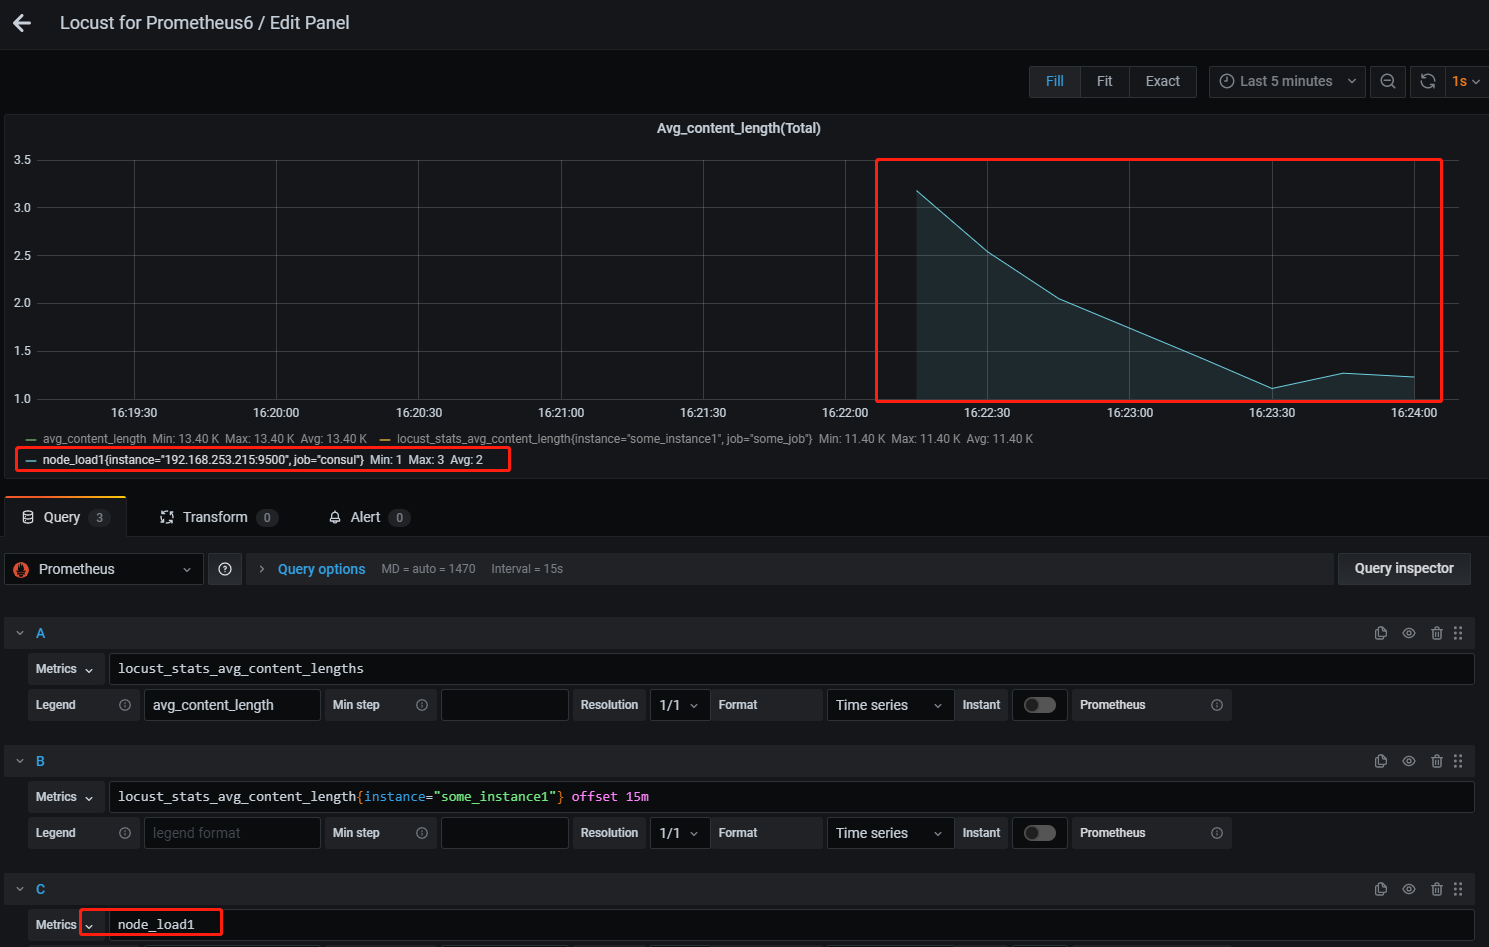1489x947 pixels.
Task: Click the refresh dashboard icon
Action: [1427, 81]
